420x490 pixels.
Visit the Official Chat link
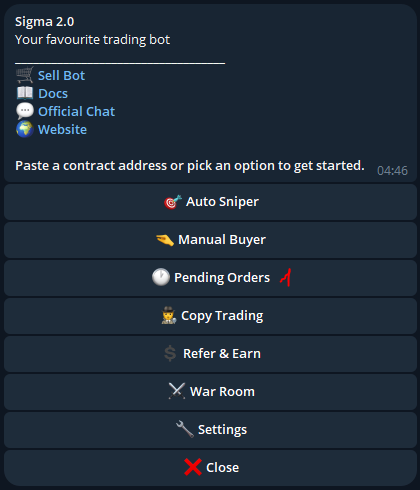click(76, 111)
